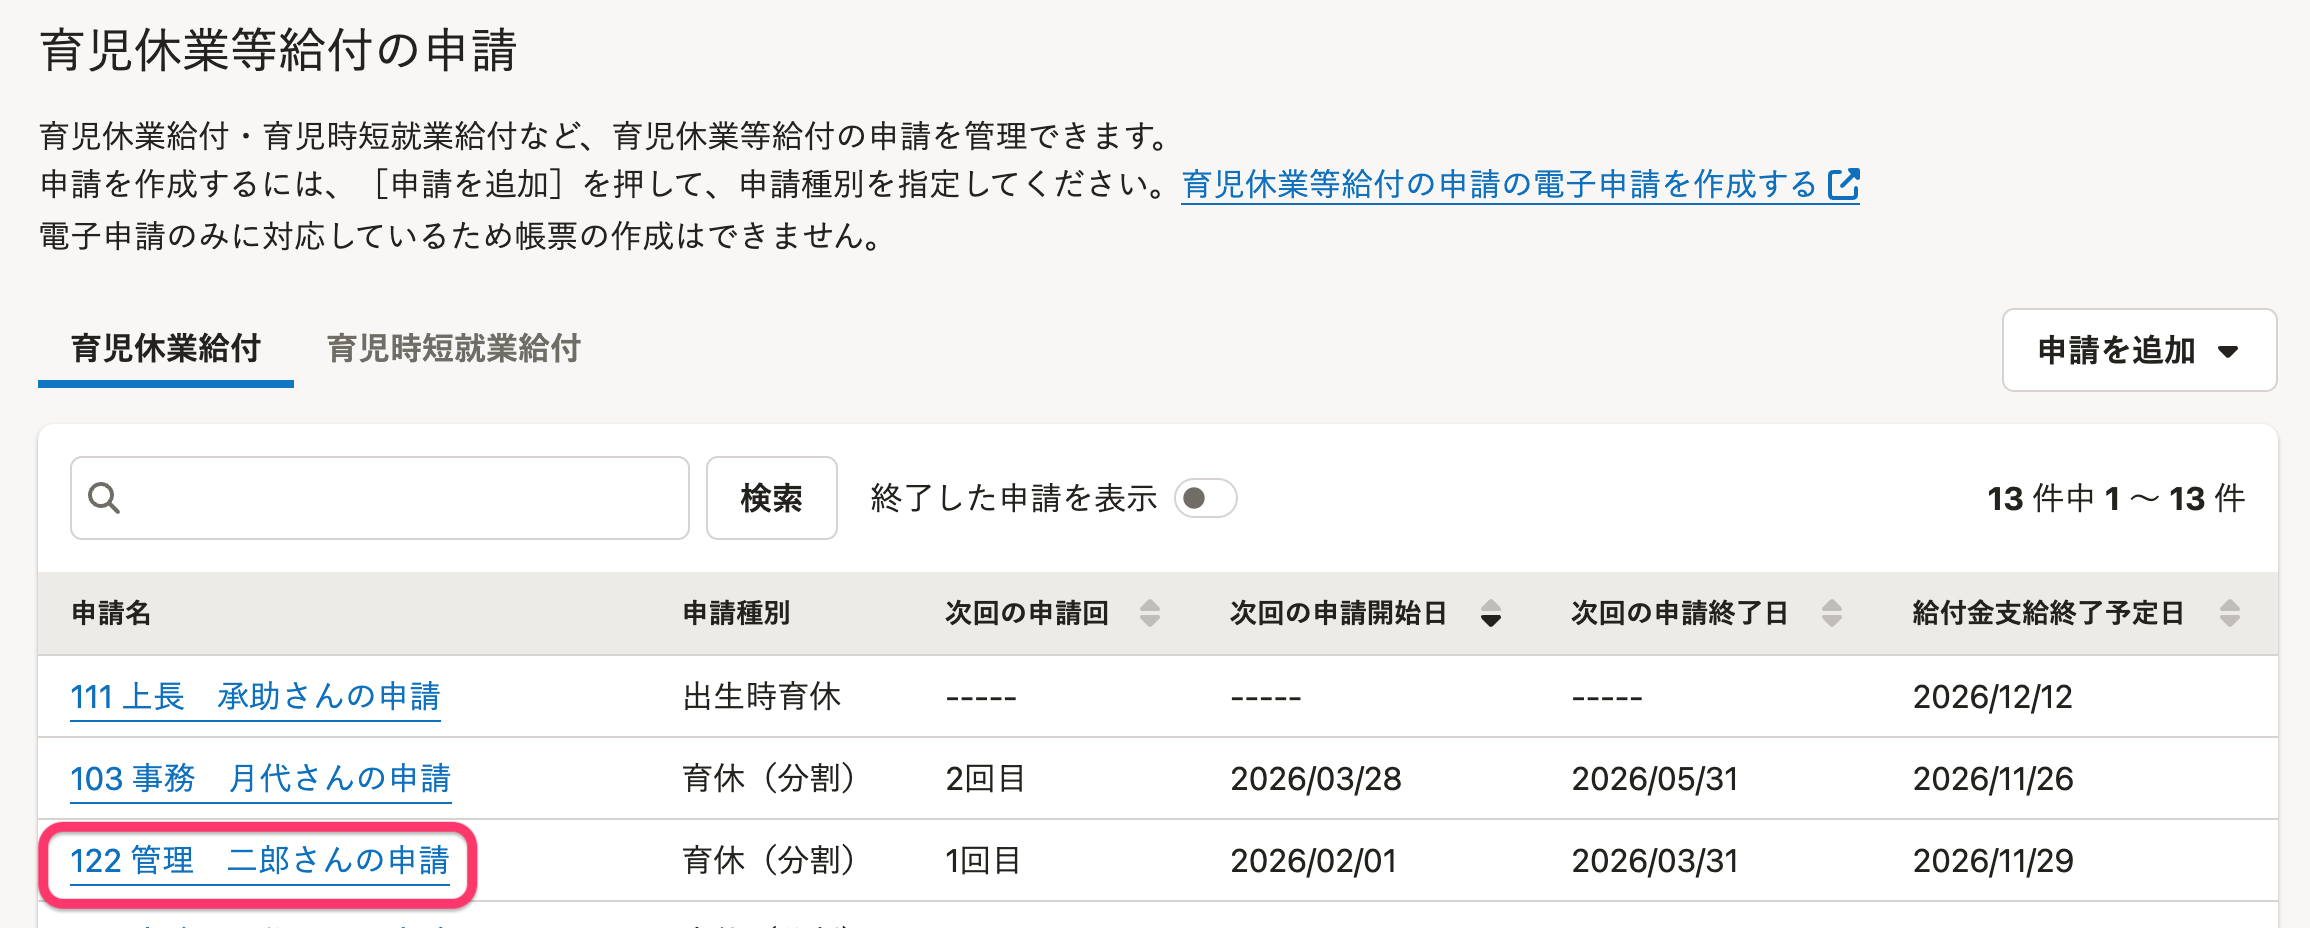The image size is (2310, 928).
Task: Sort by 次回の申請終了日 column arrows
Action: (x=1831, y=613)
